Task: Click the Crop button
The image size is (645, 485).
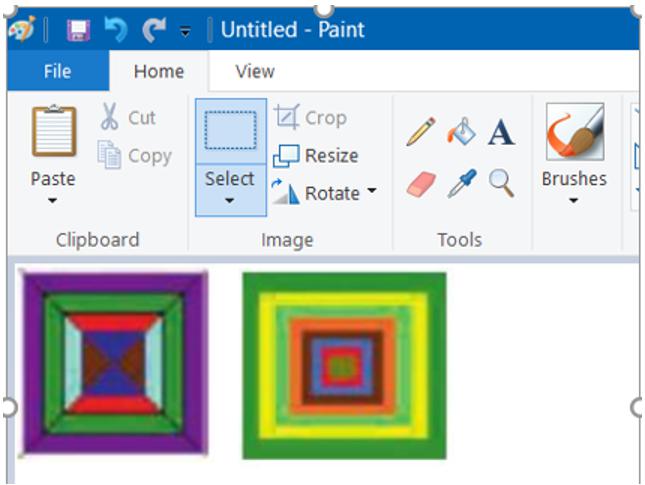Action: coord(311,117)
